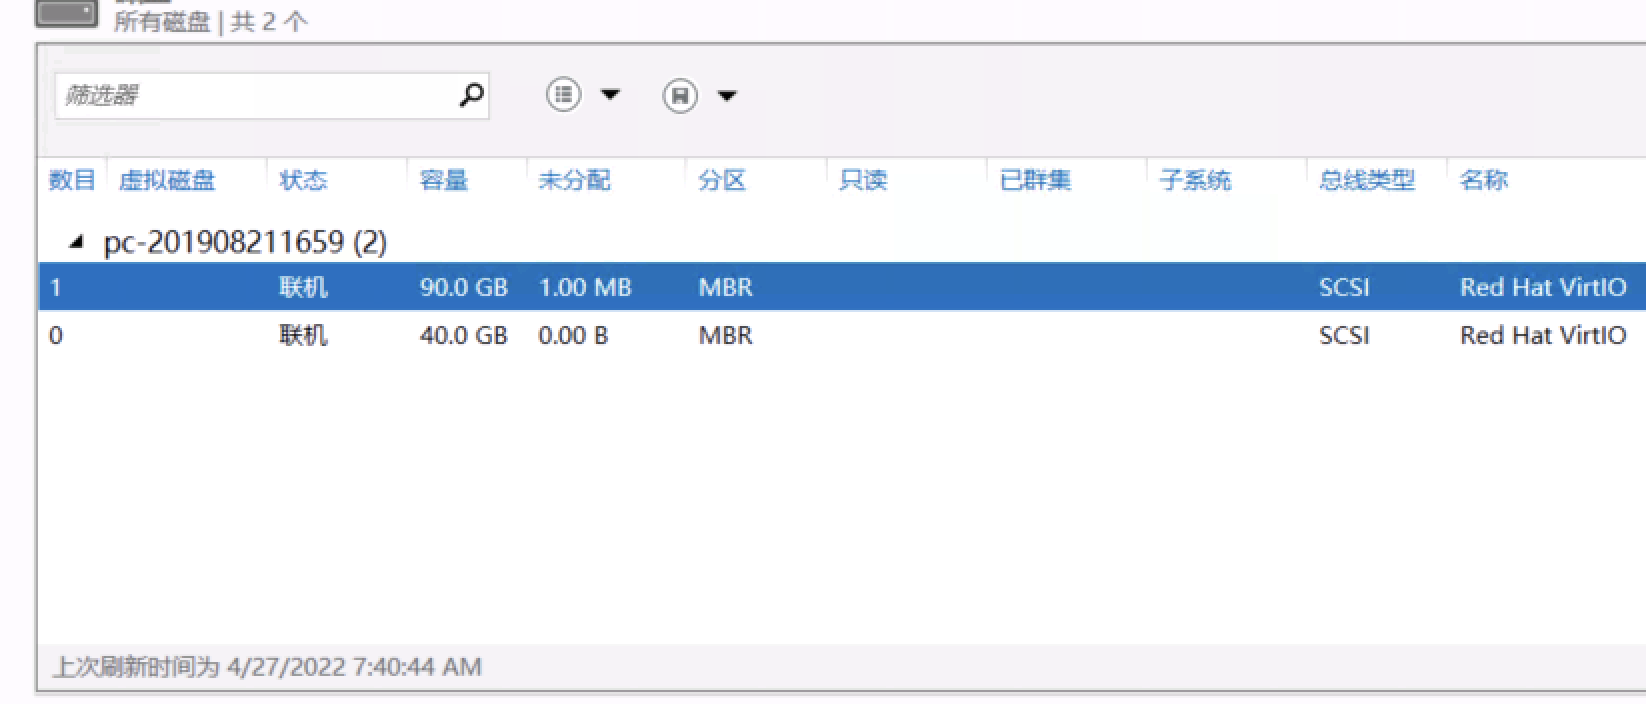Viewport: 1646px width, 704px height.
Task: Click the filter search magnifier icon
Action: coord(471,95)
